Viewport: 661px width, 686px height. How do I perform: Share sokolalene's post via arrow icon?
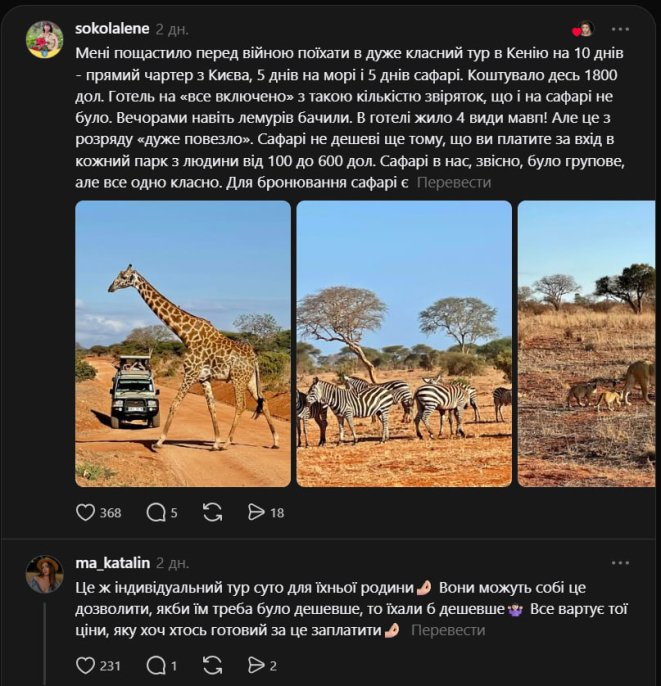coord(255,512)
